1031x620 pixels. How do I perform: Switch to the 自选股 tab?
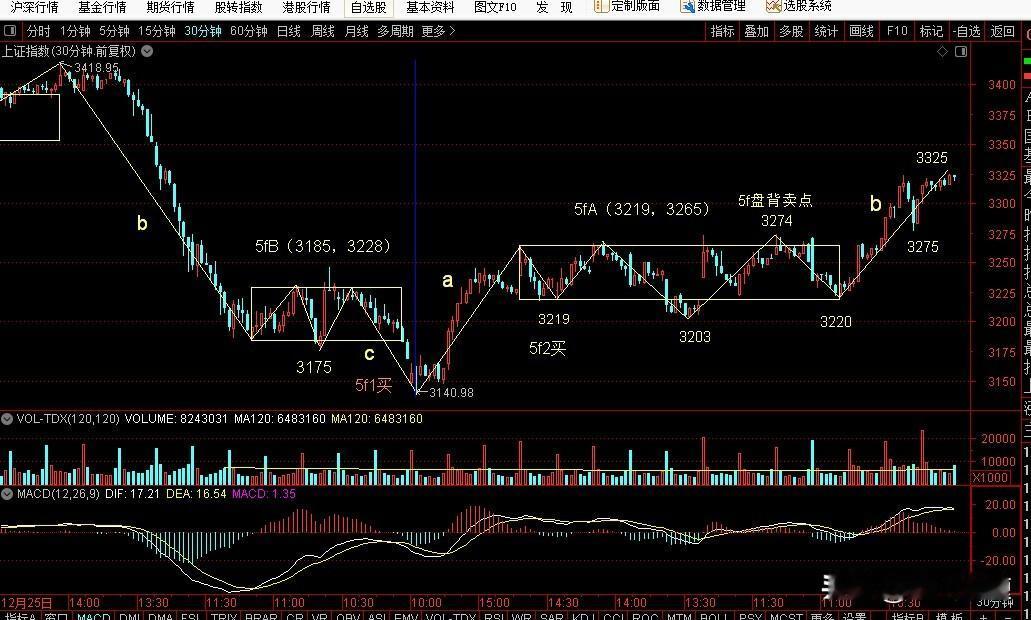(x=368, y=7)
